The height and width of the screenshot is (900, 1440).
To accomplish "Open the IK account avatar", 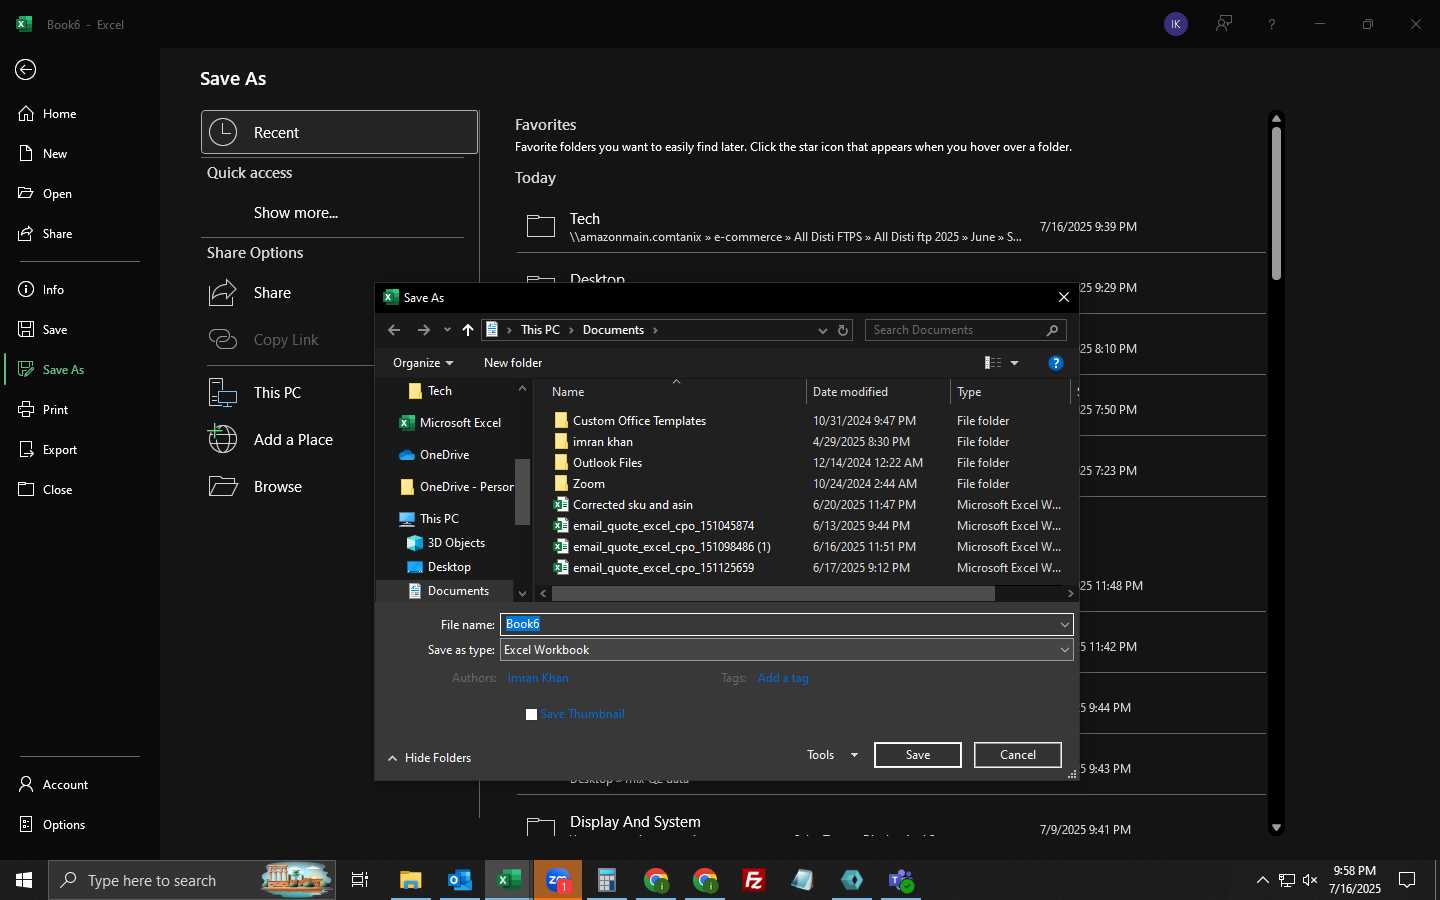I will pos(1176,24).
